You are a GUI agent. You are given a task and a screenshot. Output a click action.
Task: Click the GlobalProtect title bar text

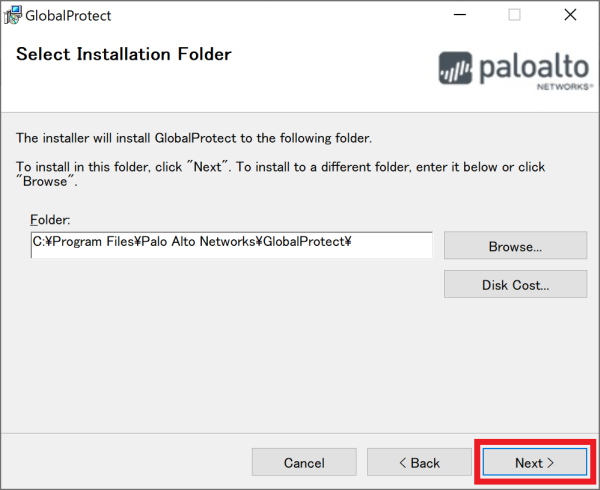tap(68, 16)
